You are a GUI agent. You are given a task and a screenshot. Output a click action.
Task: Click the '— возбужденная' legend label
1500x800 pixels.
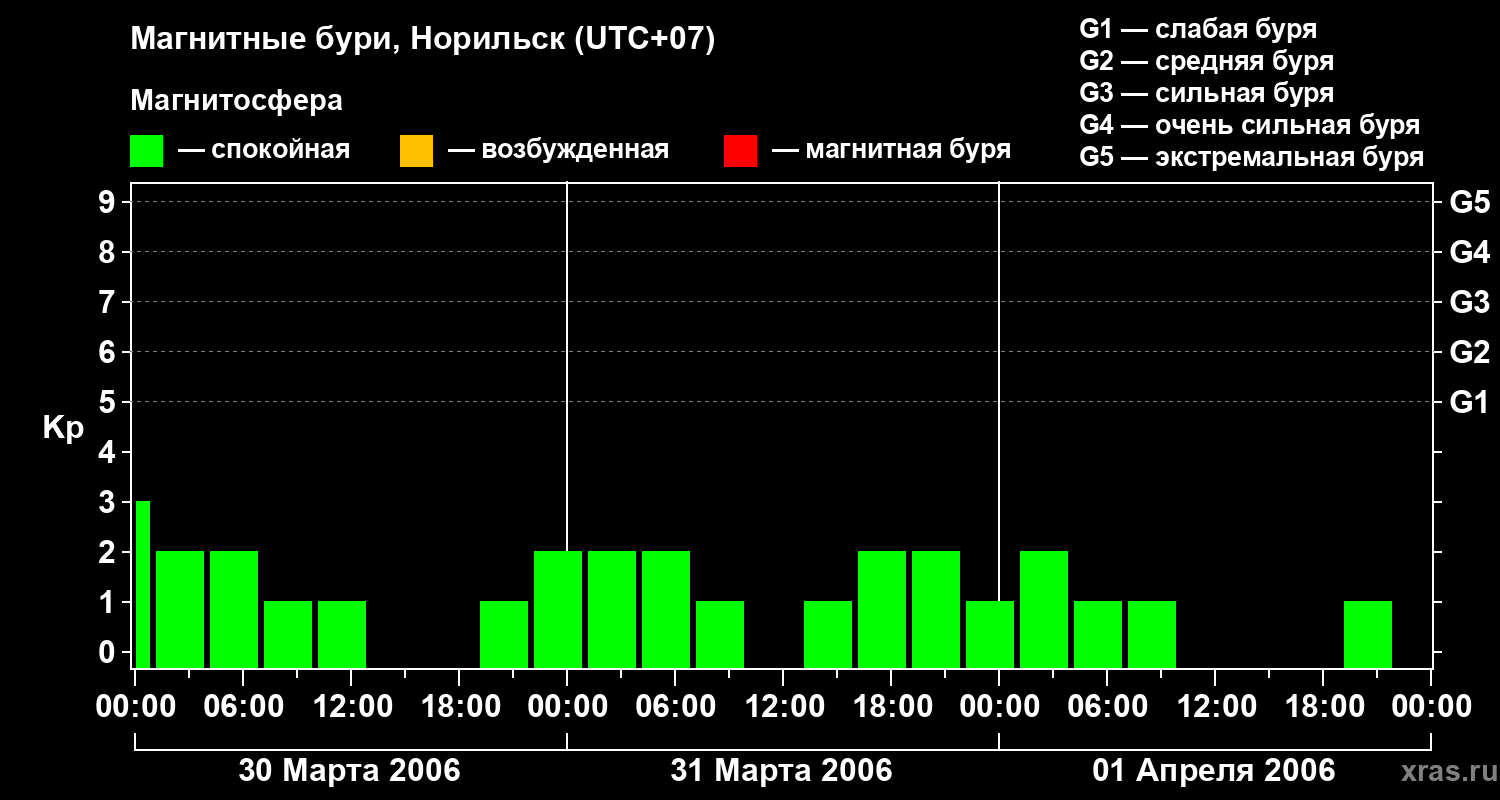click(558, 150)
